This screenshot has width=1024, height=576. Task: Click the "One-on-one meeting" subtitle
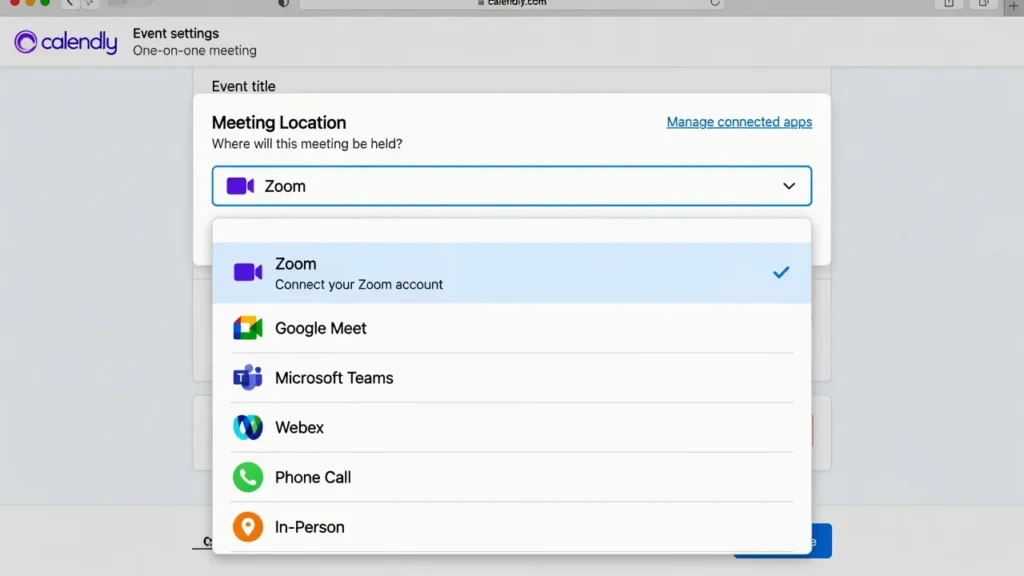(195, 50)
